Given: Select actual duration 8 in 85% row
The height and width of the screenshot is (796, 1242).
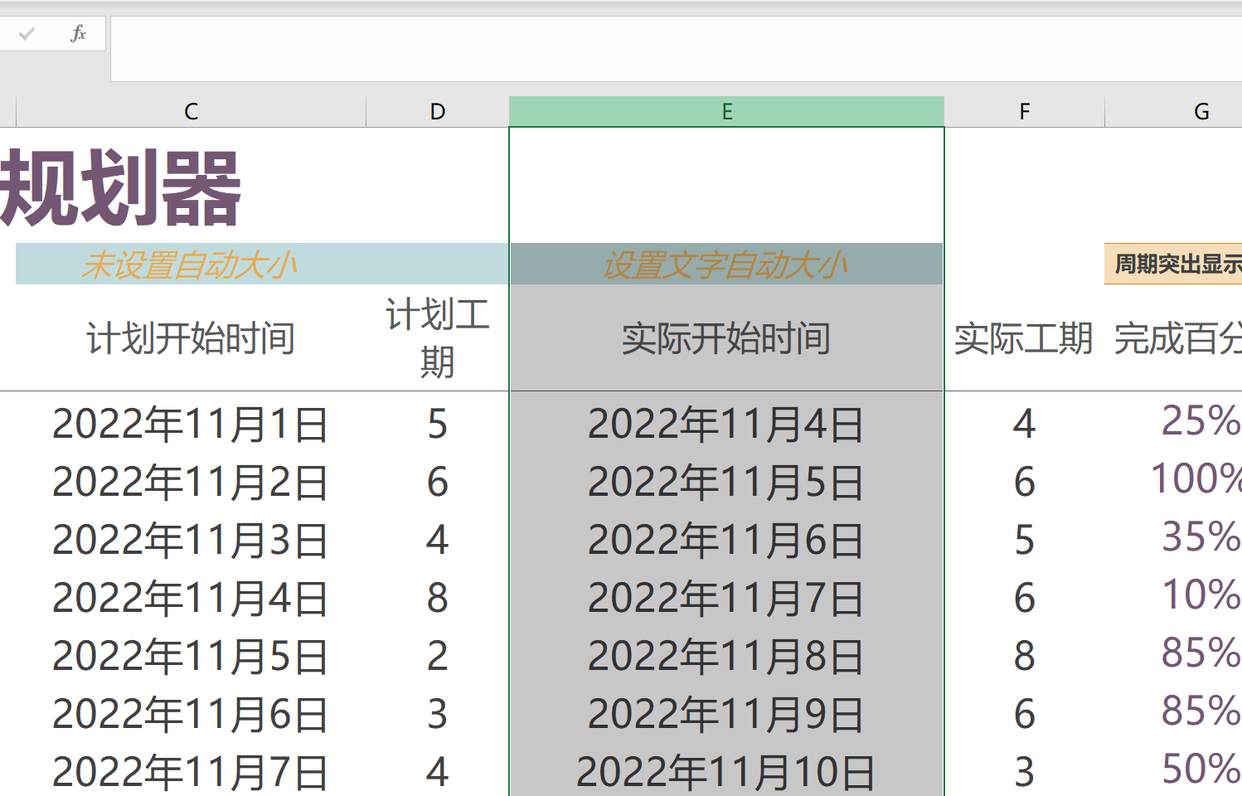Looking at the screenshot, I should [x=1024, y=656].
